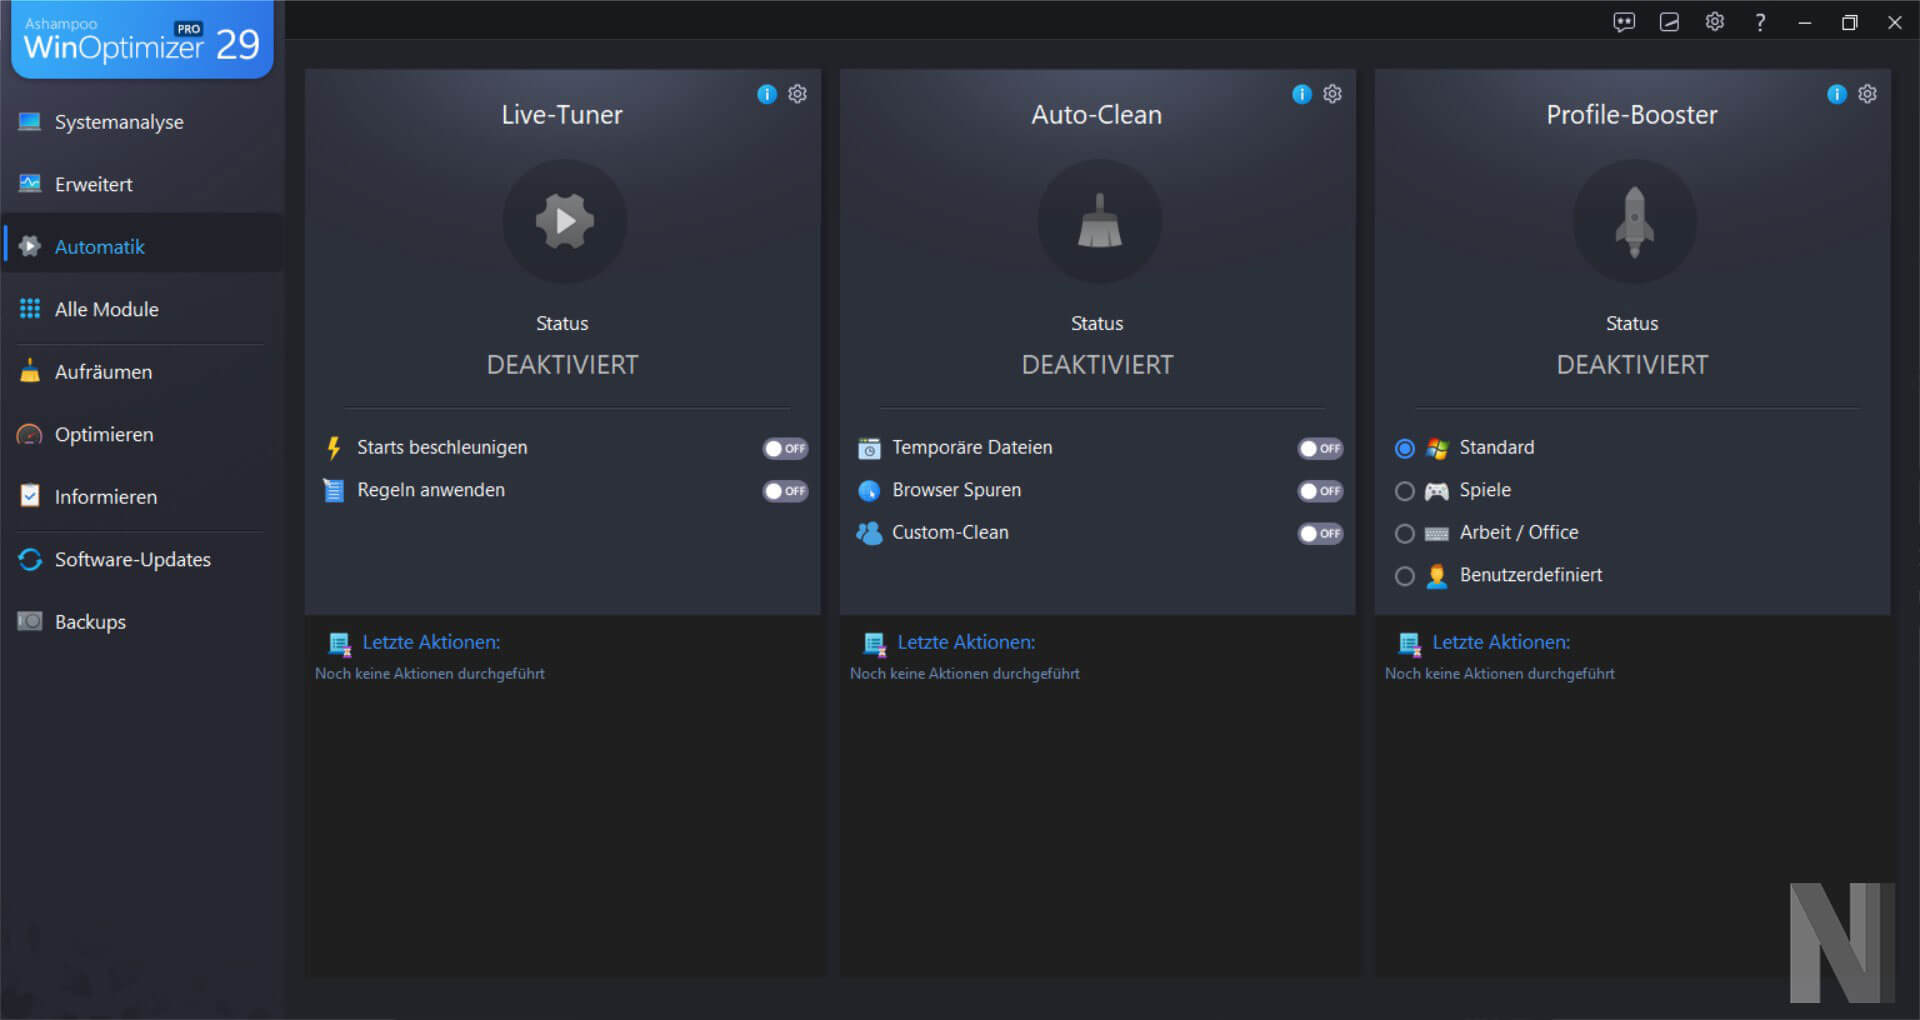Click Letzte Aktionen link under Auto-Clean

(965, 642)
